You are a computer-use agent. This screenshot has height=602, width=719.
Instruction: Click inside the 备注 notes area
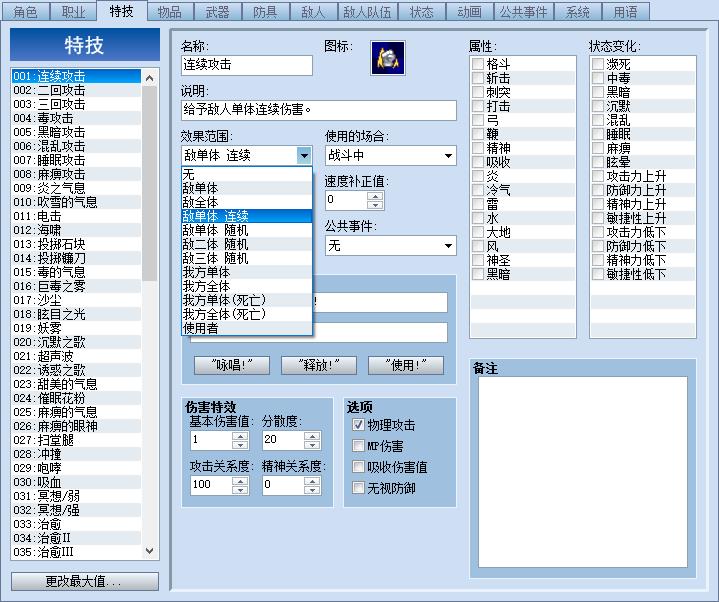(583, 472)
